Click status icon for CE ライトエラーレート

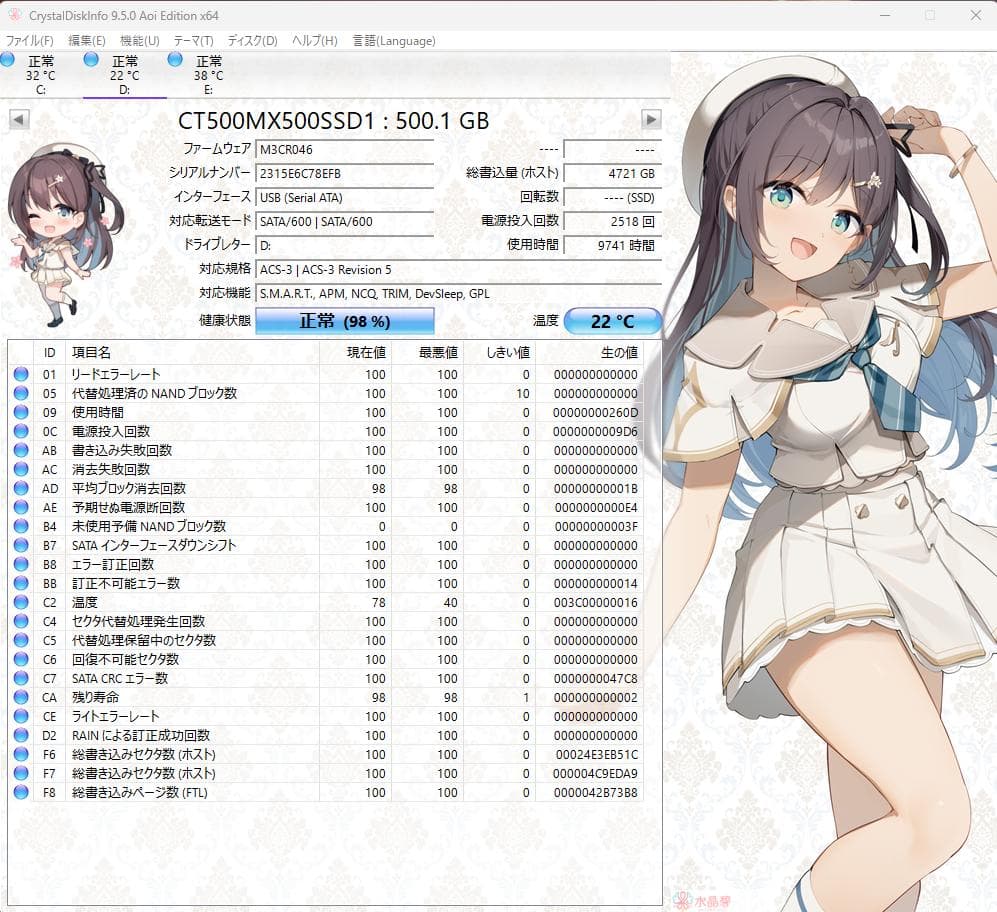(x=21, y=716)
